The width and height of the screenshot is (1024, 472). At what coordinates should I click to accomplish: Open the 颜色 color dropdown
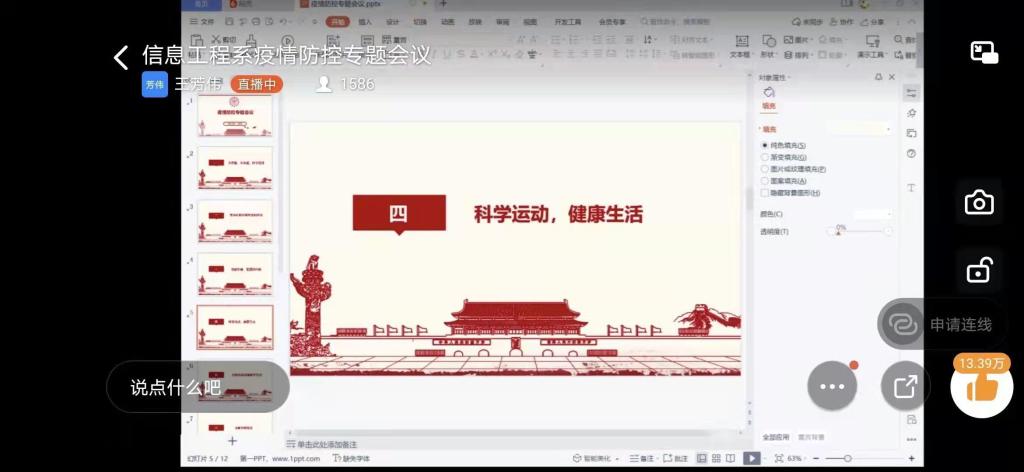click(873, 213)
